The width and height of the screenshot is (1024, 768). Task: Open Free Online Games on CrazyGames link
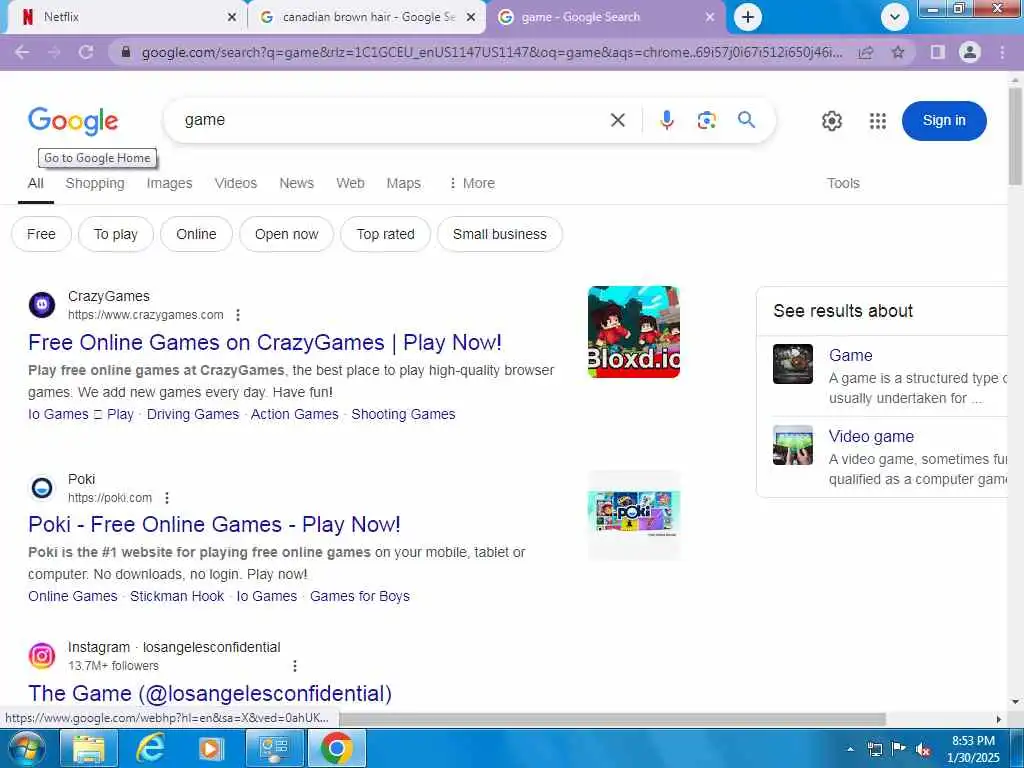[264, 343]
